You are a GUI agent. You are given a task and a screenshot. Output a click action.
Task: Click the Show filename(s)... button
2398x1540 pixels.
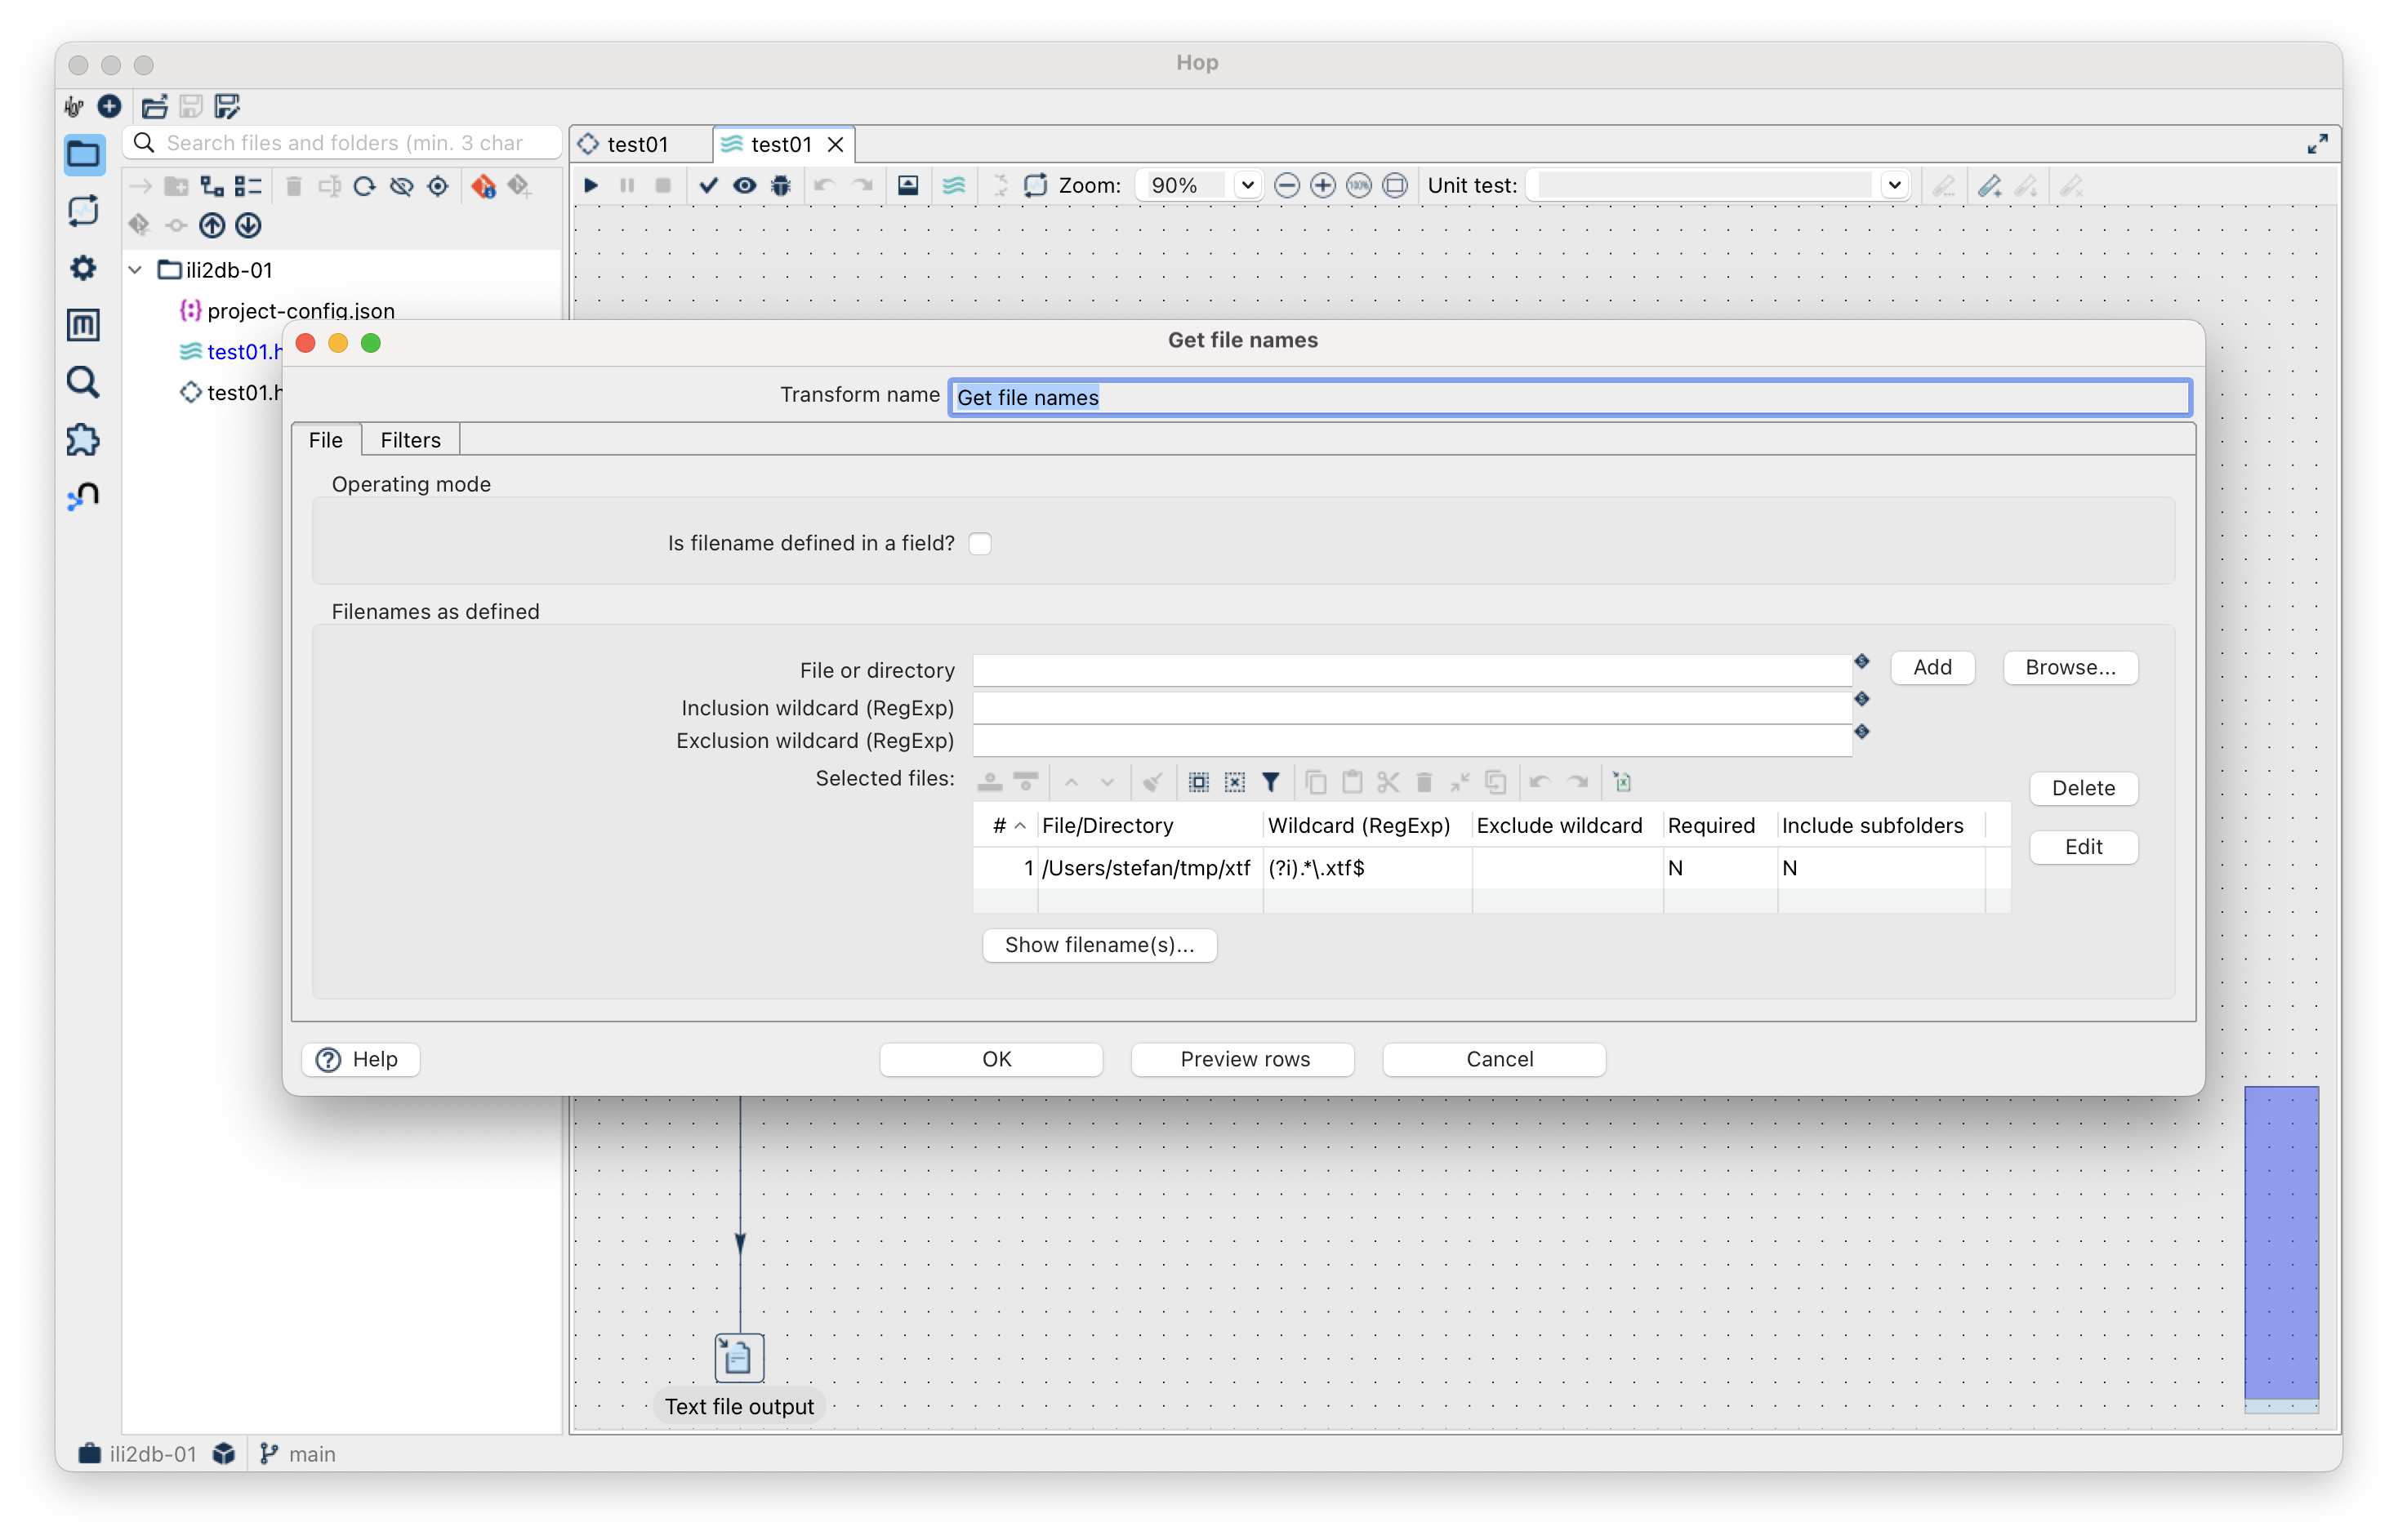coord(1099,945)
